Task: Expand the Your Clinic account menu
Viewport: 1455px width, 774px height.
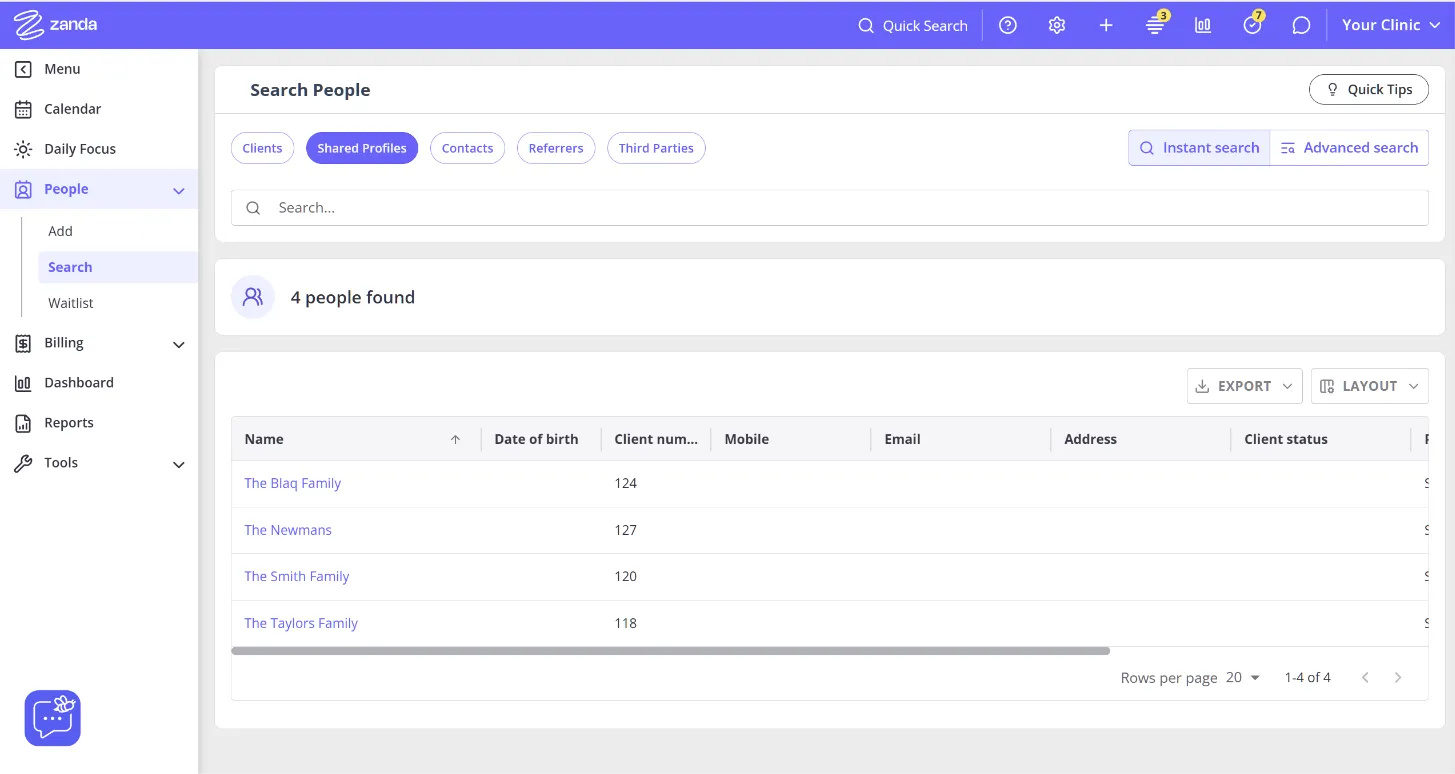Action: pos(1391,25)
